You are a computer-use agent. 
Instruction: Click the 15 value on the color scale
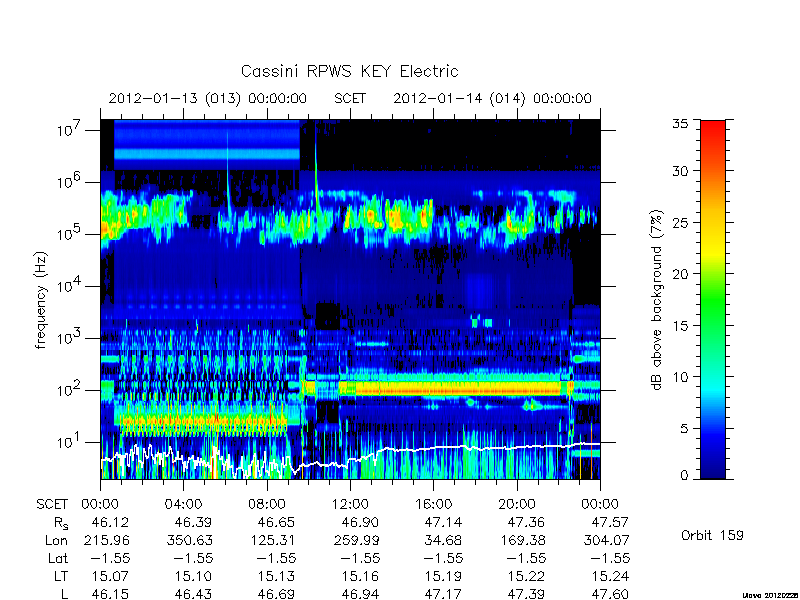(680, 326)
